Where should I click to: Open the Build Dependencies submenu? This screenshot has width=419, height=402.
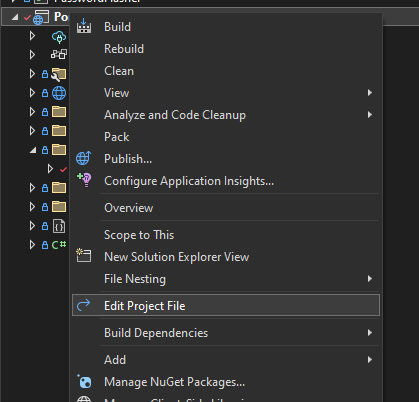226,333
